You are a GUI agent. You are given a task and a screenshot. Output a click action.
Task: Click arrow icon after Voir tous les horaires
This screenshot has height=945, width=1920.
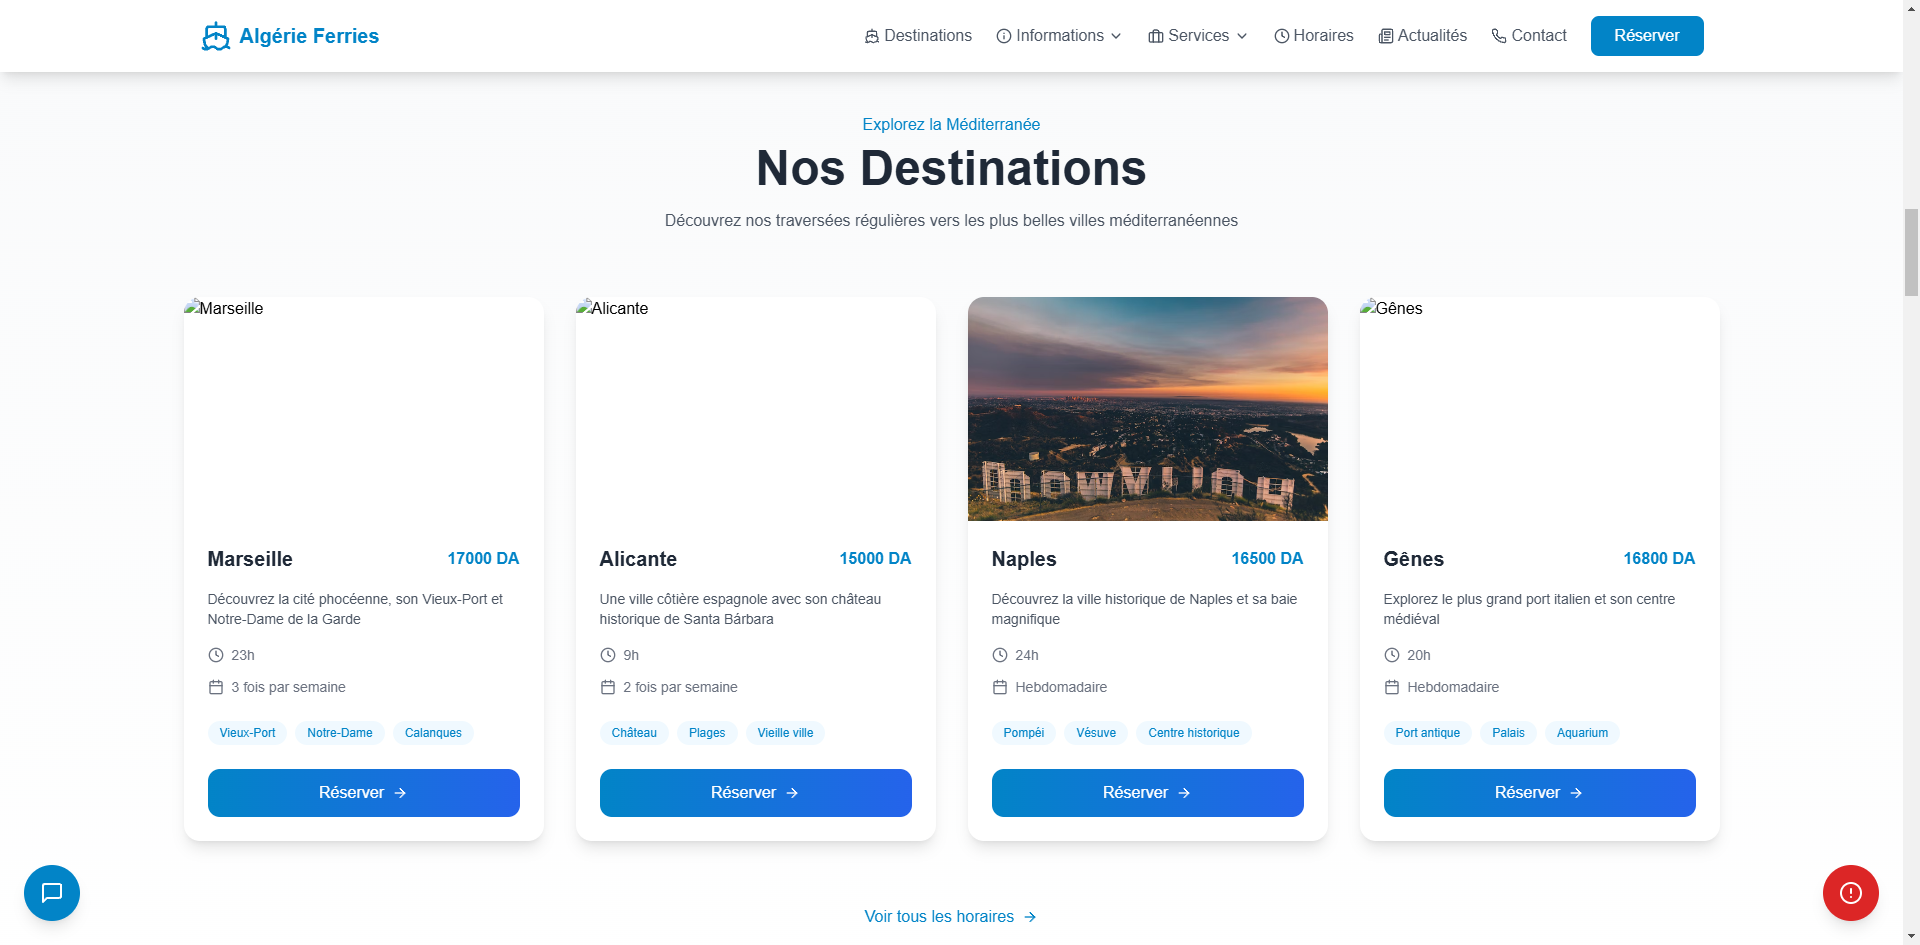point(1030,917)
